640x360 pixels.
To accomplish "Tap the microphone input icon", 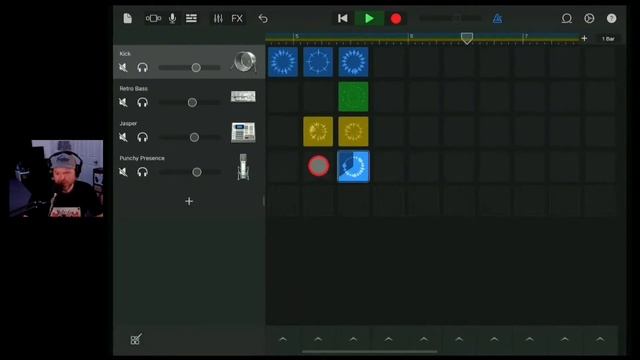I will (x=173, y=18).
